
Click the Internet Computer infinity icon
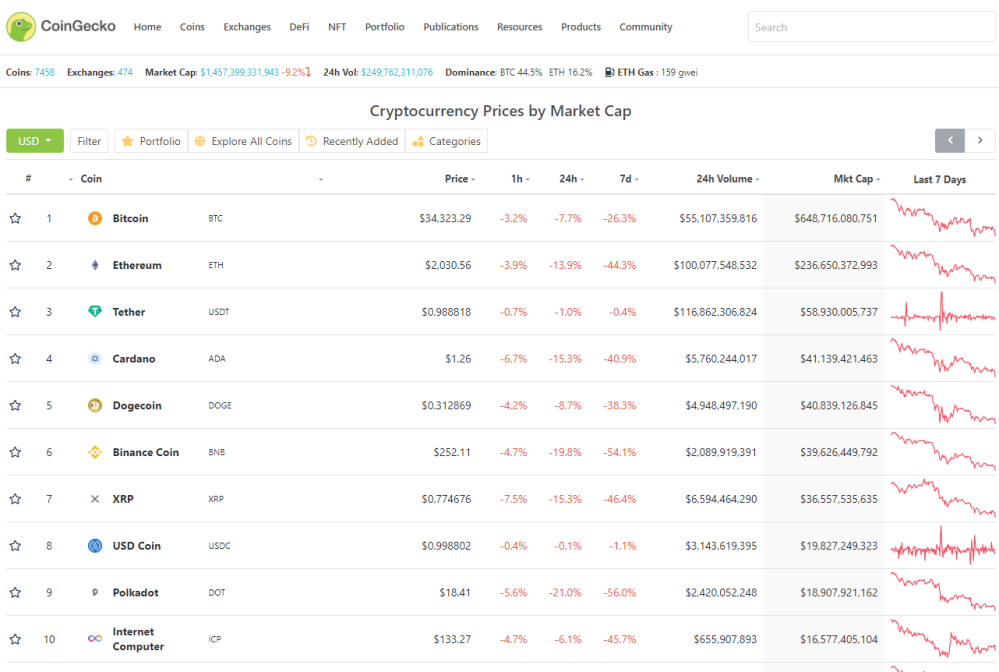95,639
